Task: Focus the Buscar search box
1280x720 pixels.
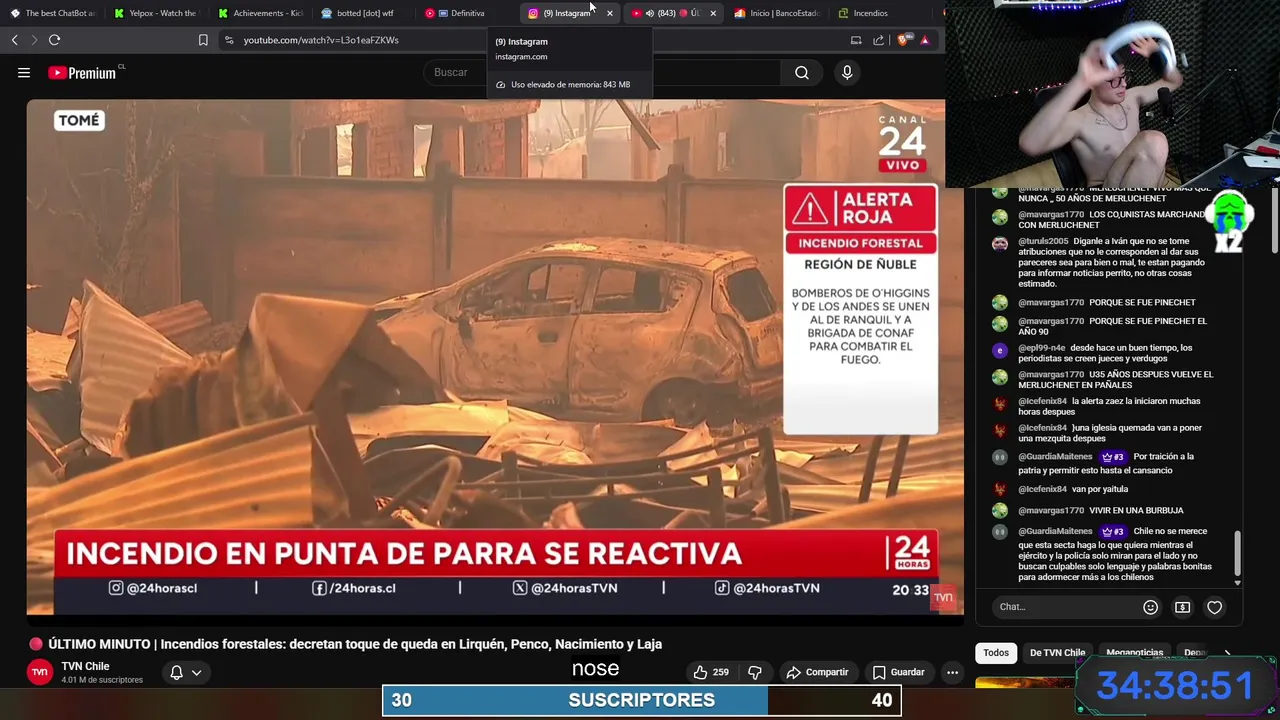Action: (x=600, y=72)
